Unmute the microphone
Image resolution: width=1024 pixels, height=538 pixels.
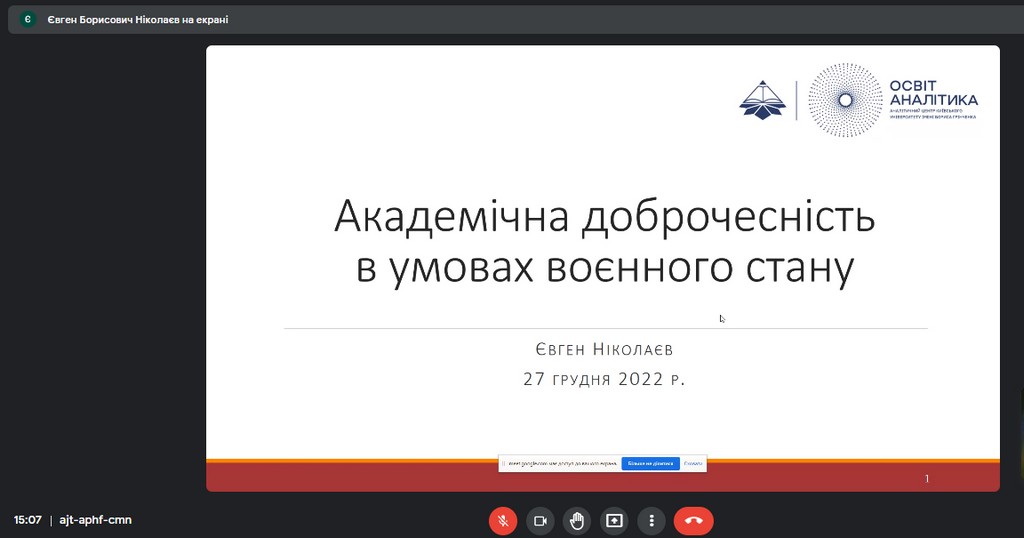(503, 520)
